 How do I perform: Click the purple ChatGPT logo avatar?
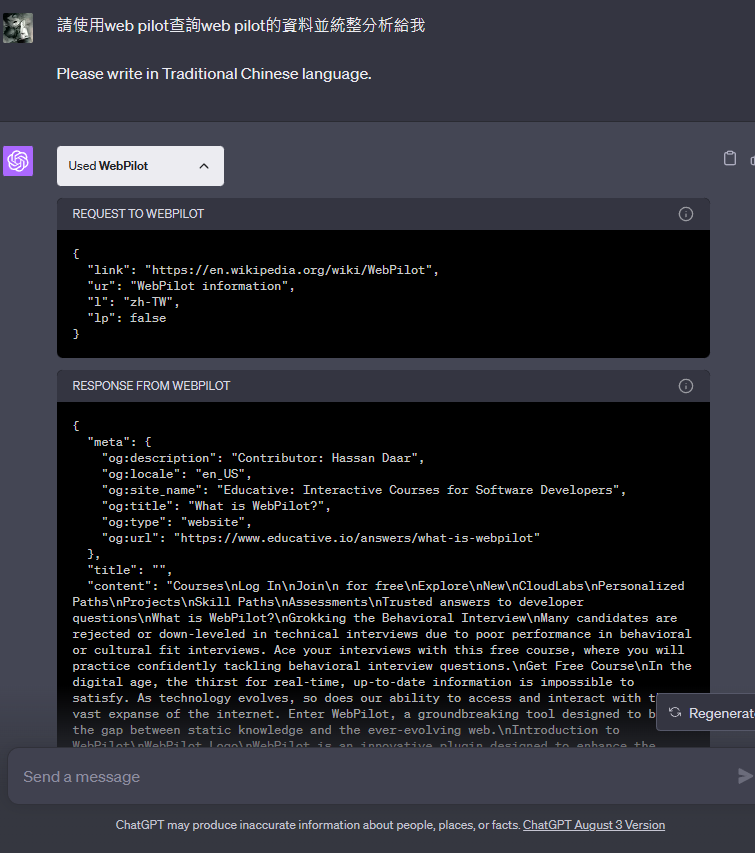coord(18,161)
